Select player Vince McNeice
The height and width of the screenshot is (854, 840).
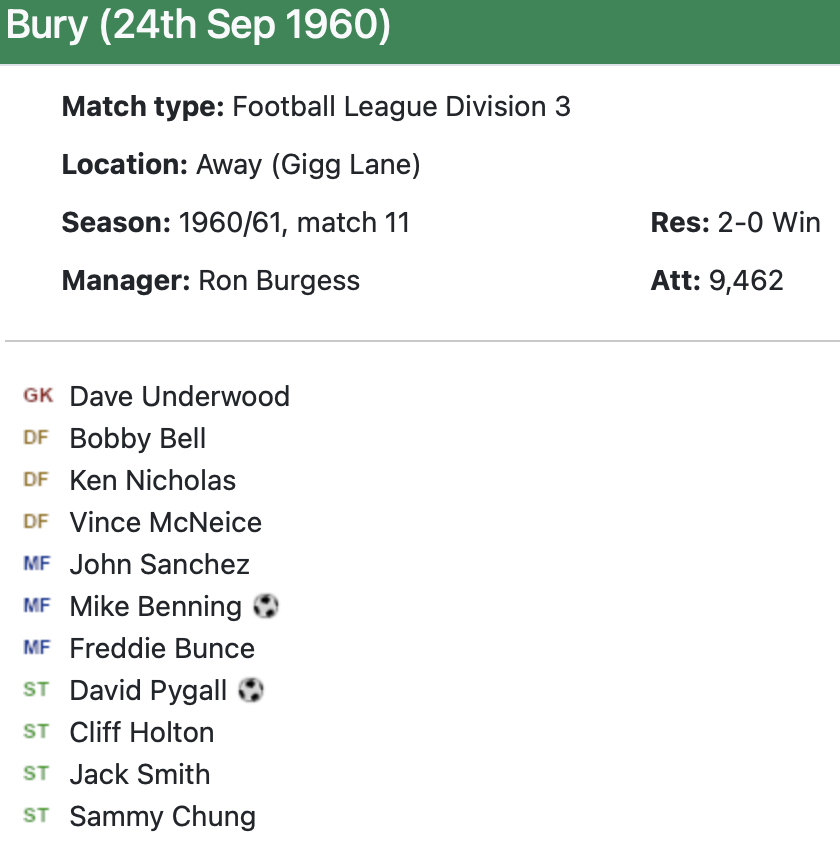pyautogui.click(x=165, y=522)
